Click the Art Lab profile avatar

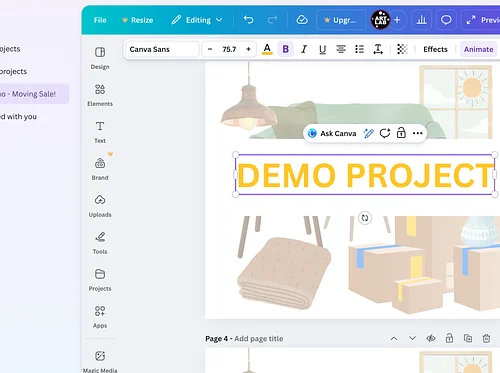coord(381,20)
